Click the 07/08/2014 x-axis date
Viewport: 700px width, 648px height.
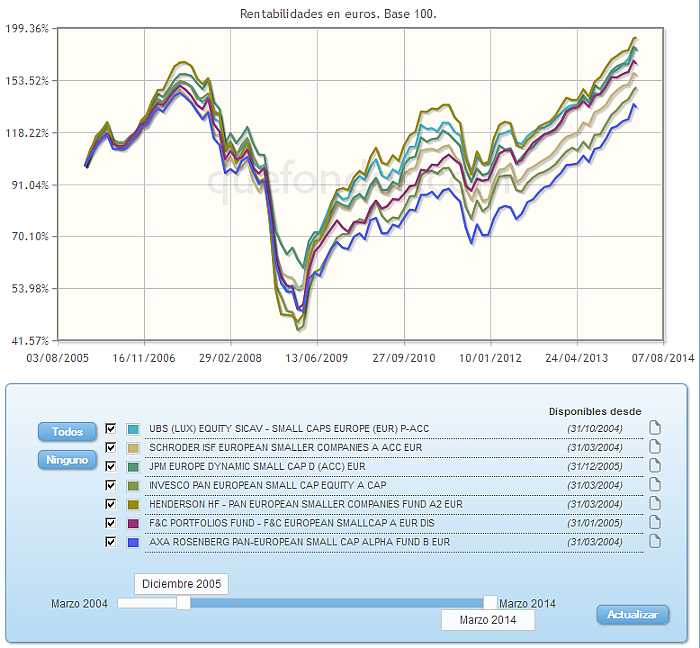(663, 358)
